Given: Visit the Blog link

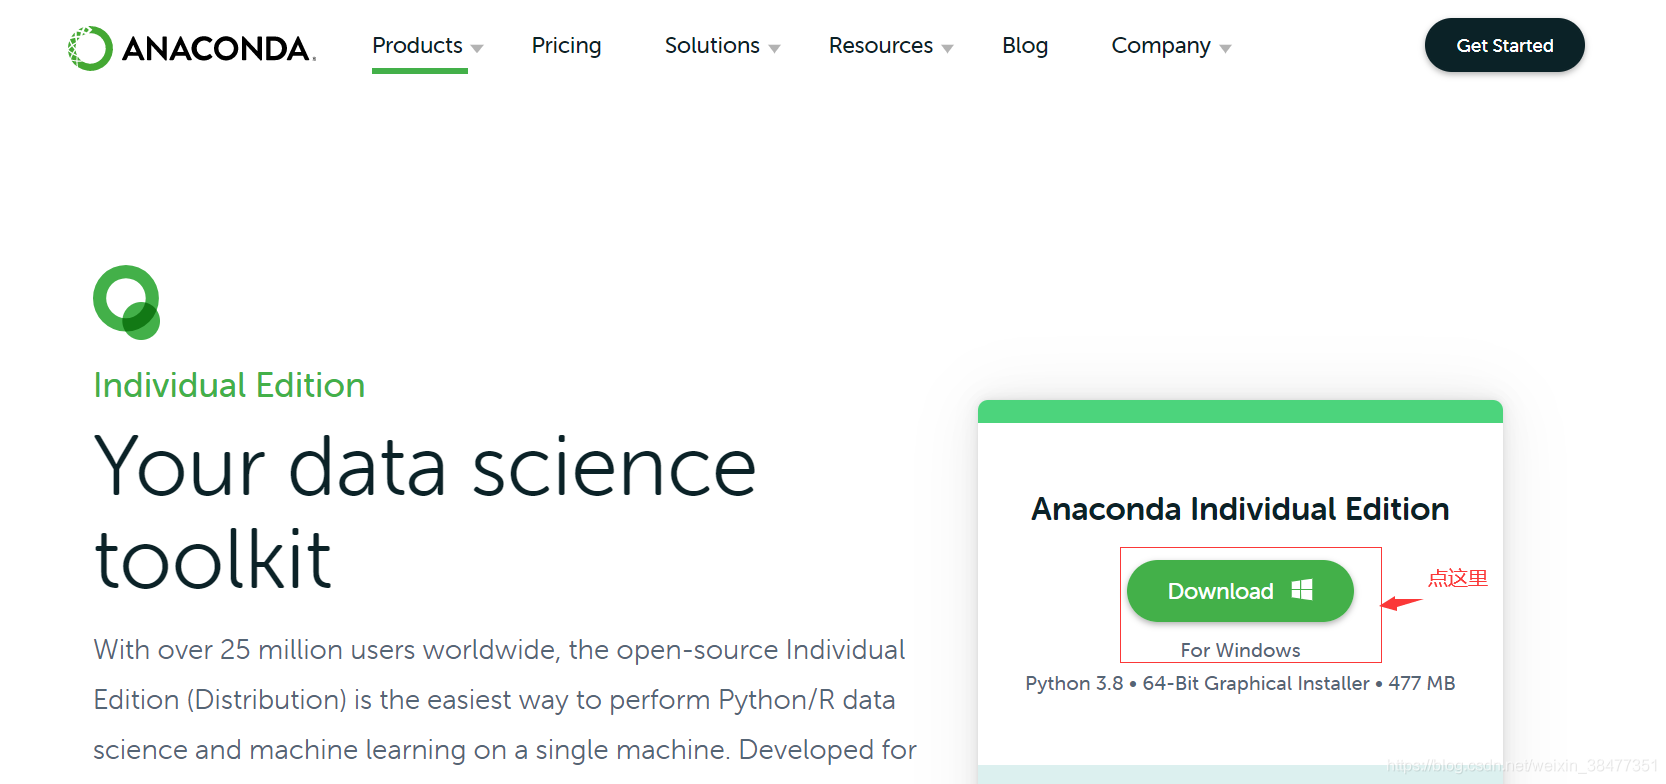Looking at the screenshot, I should (x=1025, y=46).
